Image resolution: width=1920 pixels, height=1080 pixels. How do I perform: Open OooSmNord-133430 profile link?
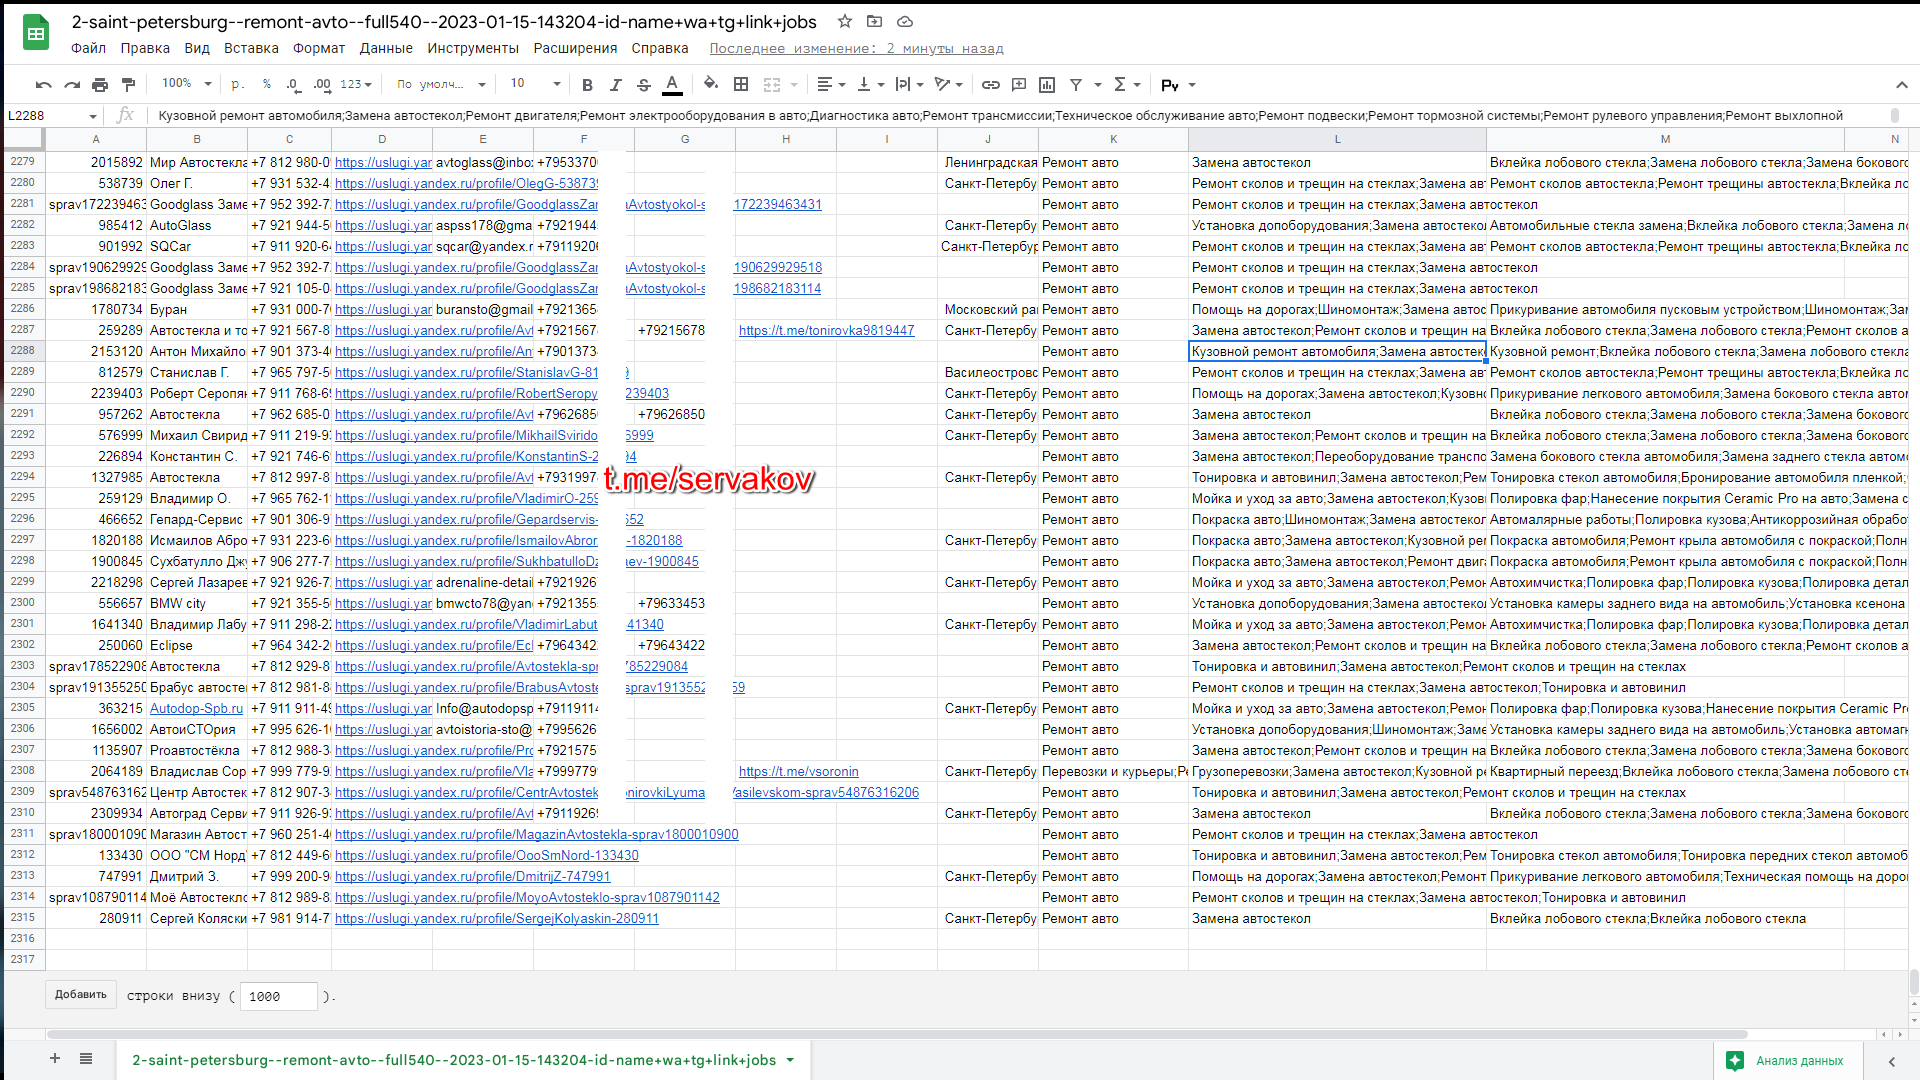coord(486,855)
